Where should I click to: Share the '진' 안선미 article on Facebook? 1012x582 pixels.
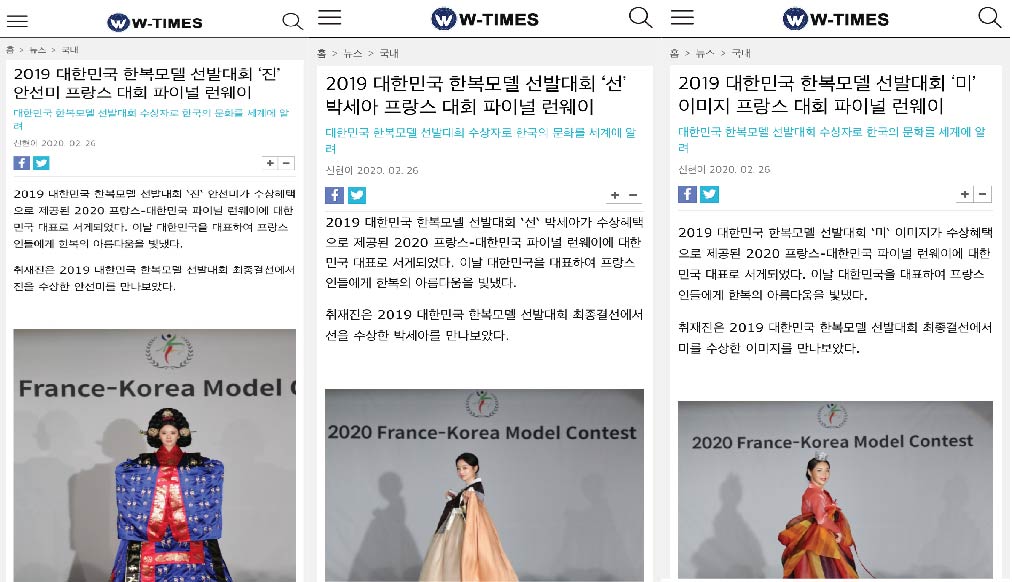pos(22,163)
